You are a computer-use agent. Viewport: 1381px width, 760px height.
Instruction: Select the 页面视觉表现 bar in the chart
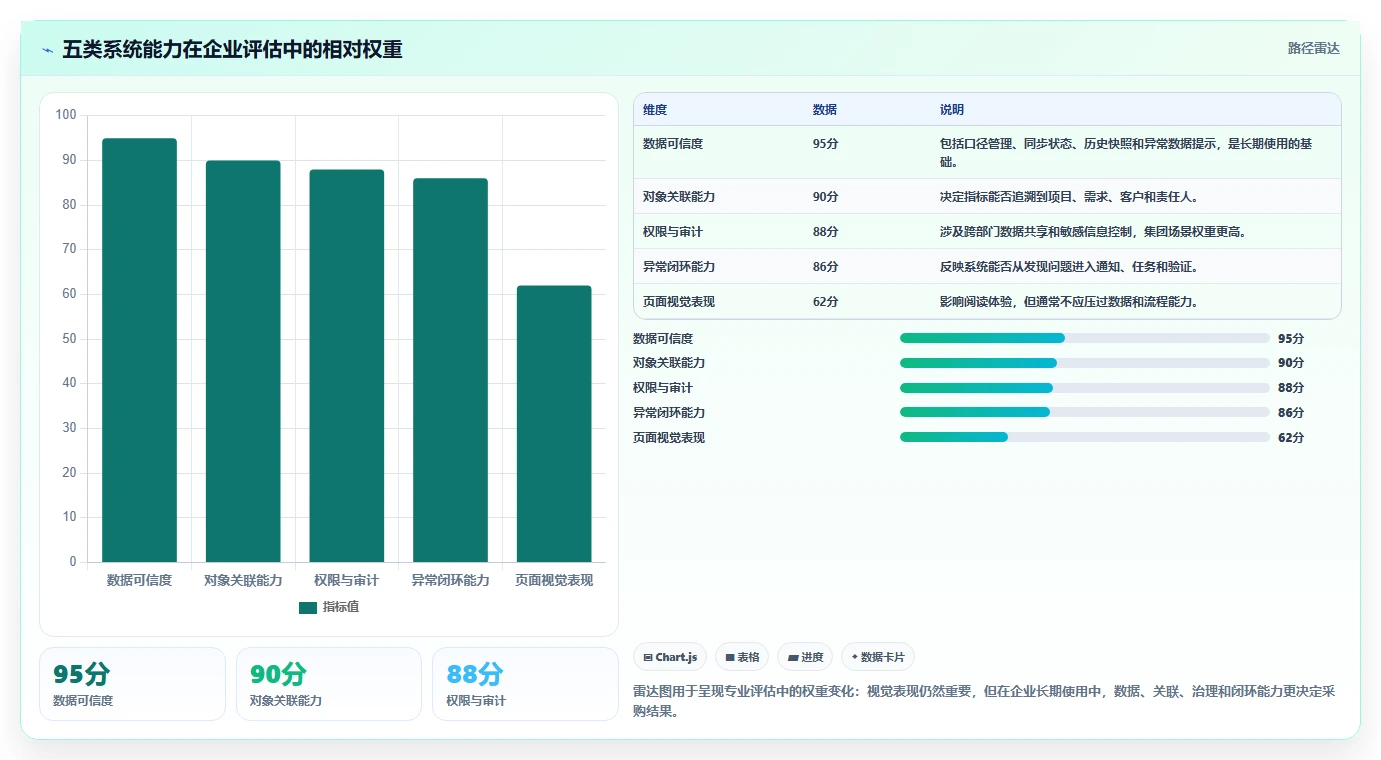coord(554,424)
